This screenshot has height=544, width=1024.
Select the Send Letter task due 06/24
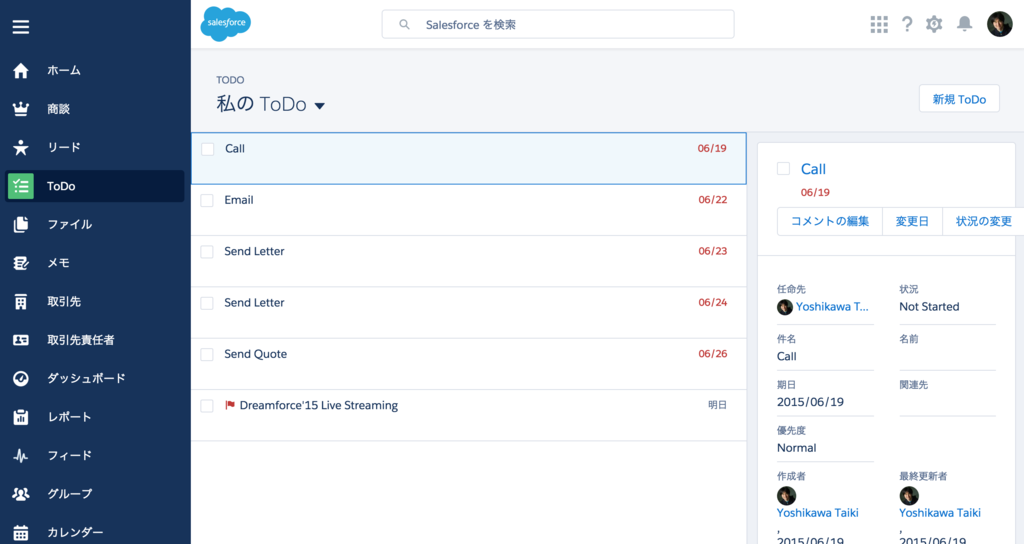tap(468, 312)
